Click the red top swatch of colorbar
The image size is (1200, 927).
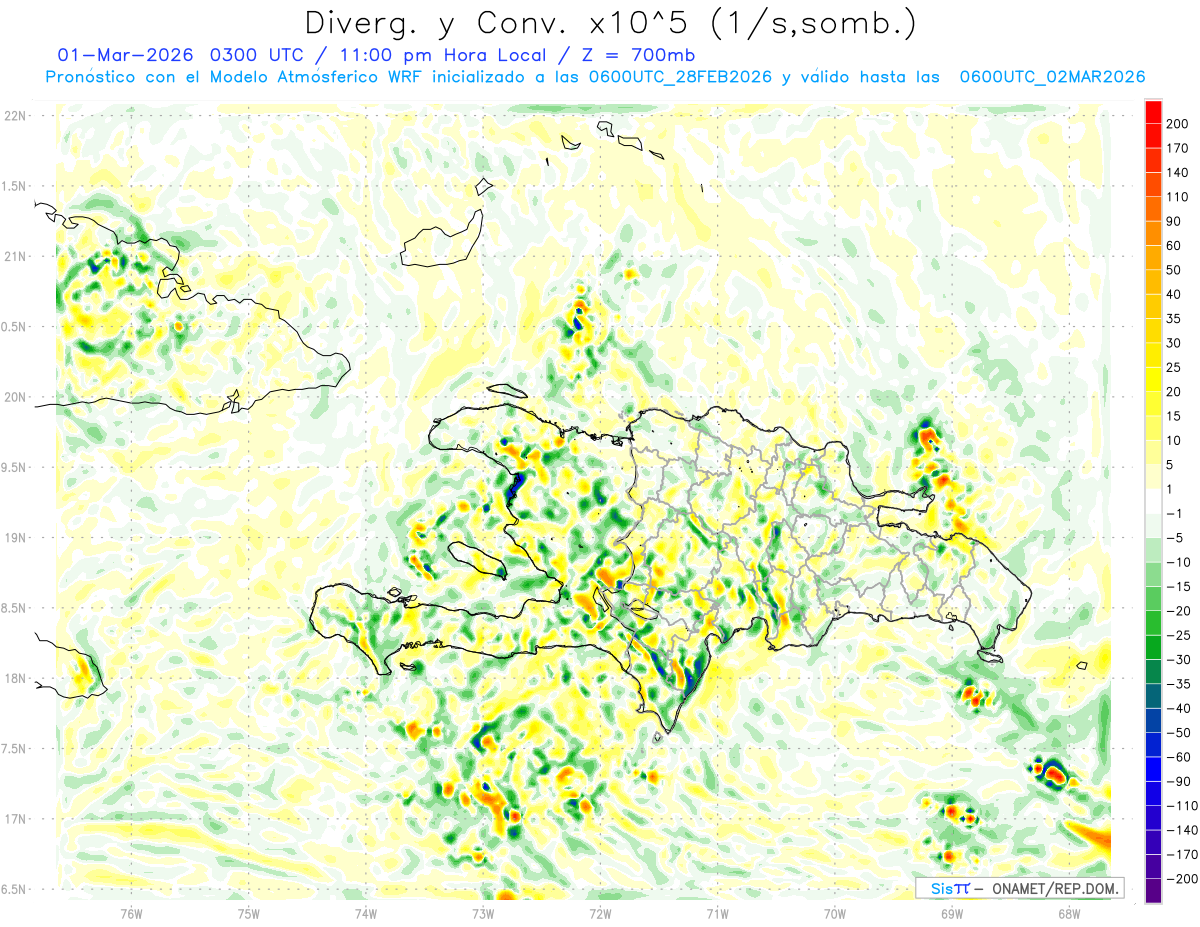click(1153, 112)
